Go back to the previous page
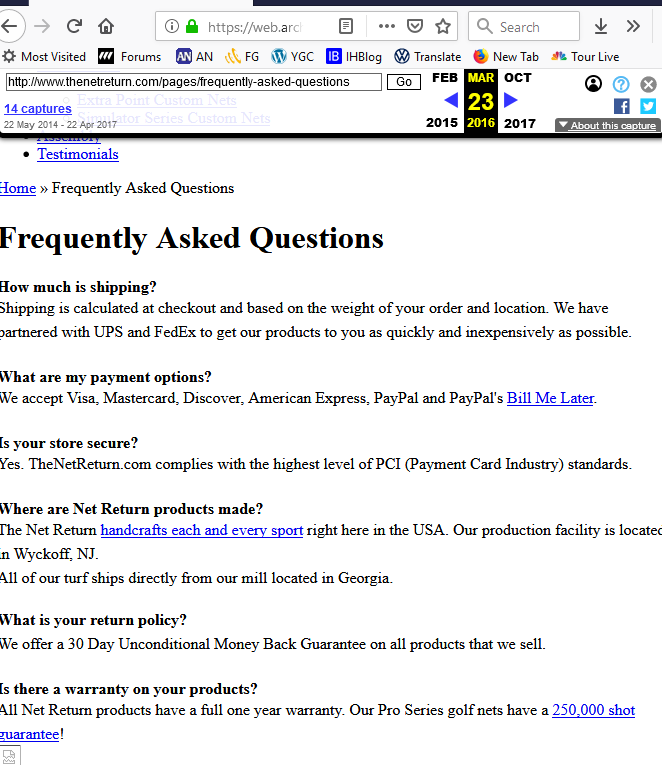Image resolution: width=662 pixels, height=765 pixels. click(x=9, y=26)
